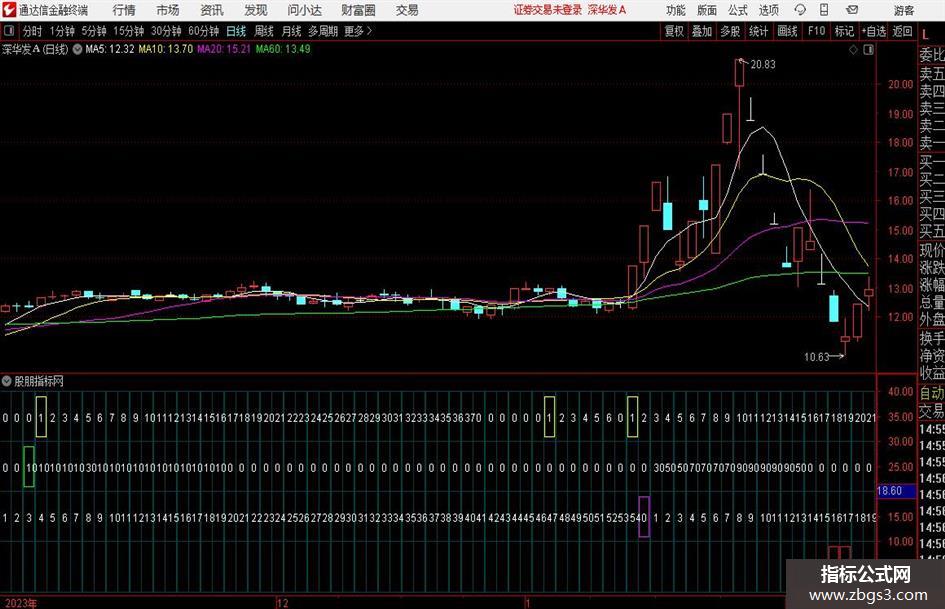Open the 画线 drawing tools

click(788, 31)
